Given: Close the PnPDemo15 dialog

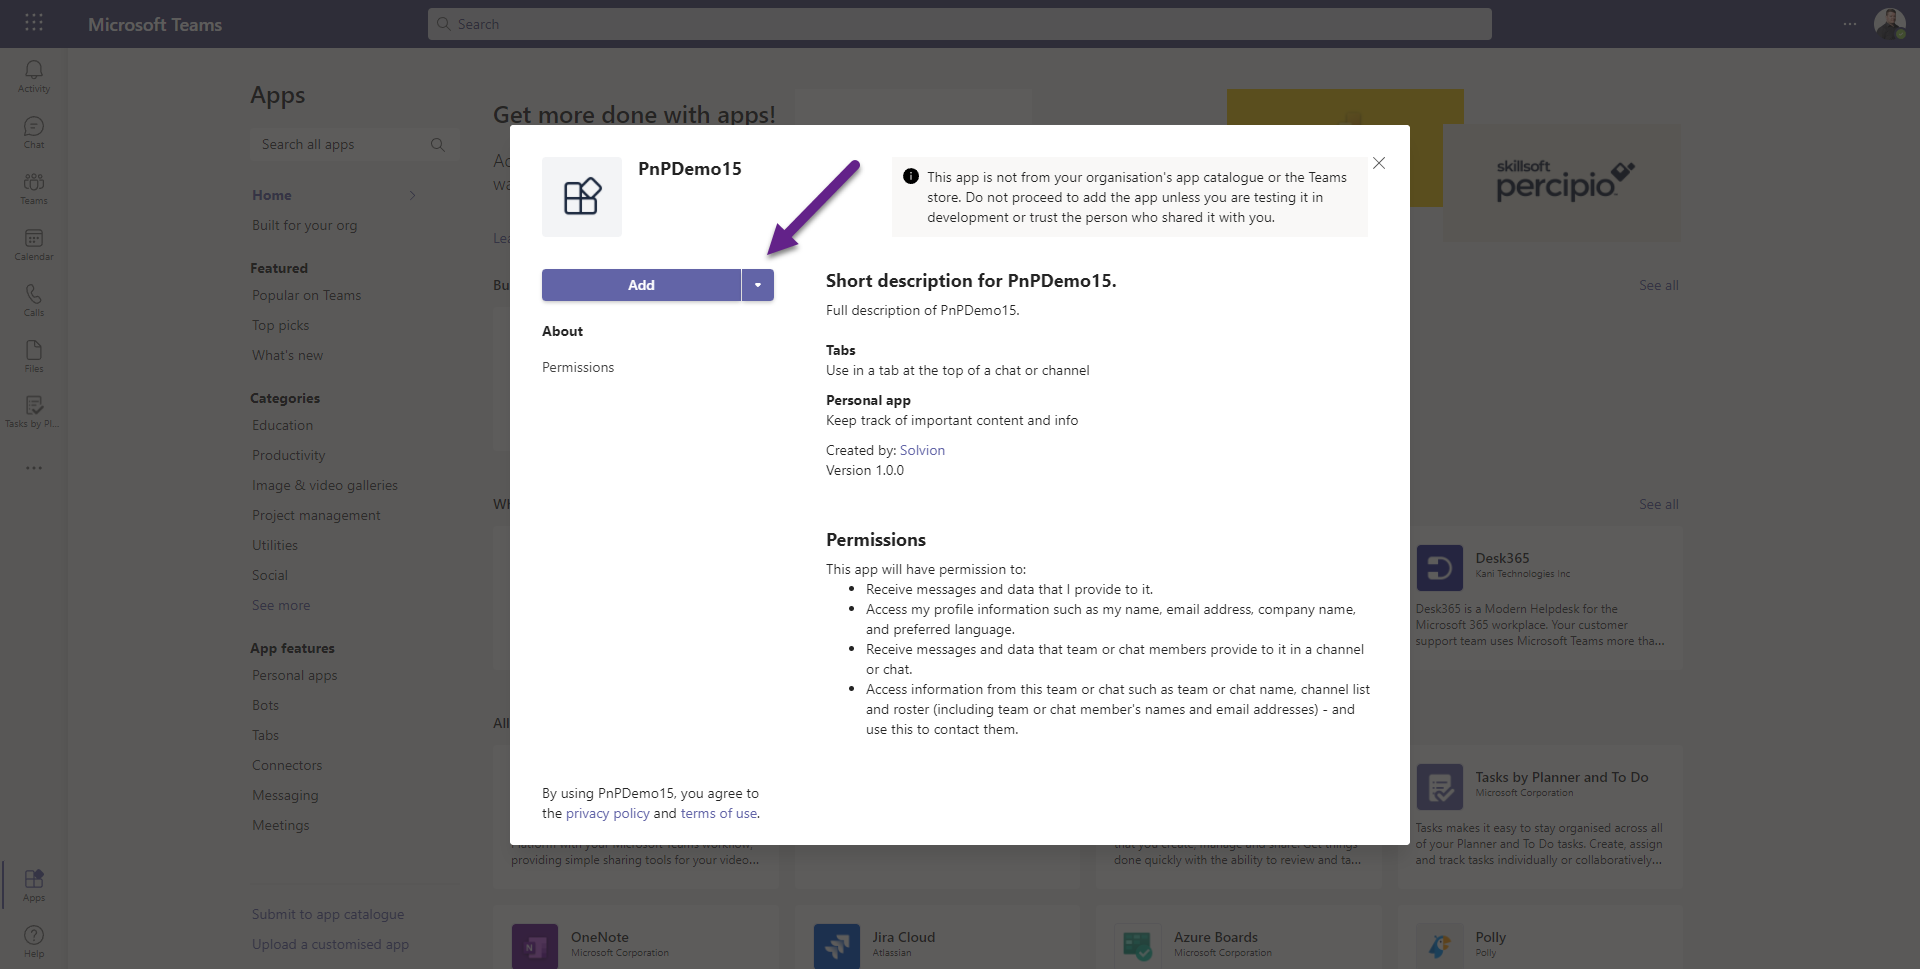Looking at the screenshot, I should pos(1379,163).
